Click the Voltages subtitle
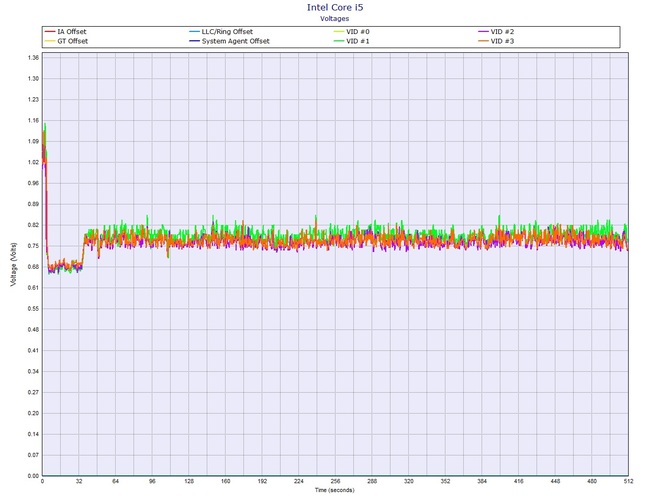This screenshot has height=502, width=670. point(335,18)
